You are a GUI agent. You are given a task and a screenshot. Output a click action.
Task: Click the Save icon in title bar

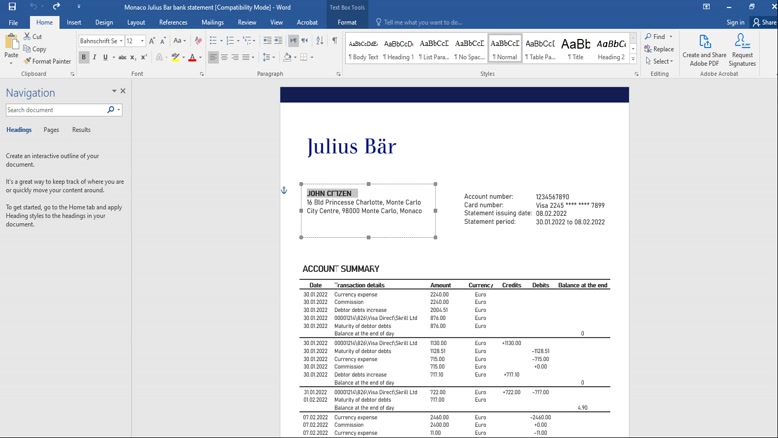click(x=12, y=7)
